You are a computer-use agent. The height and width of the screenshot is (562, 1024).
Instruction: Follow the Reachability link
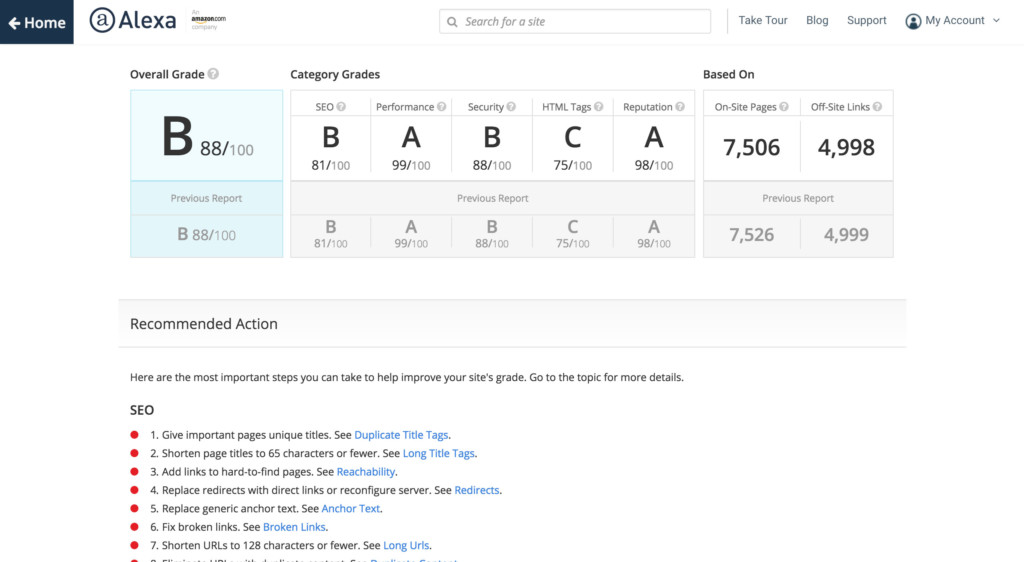coord(366,472)
